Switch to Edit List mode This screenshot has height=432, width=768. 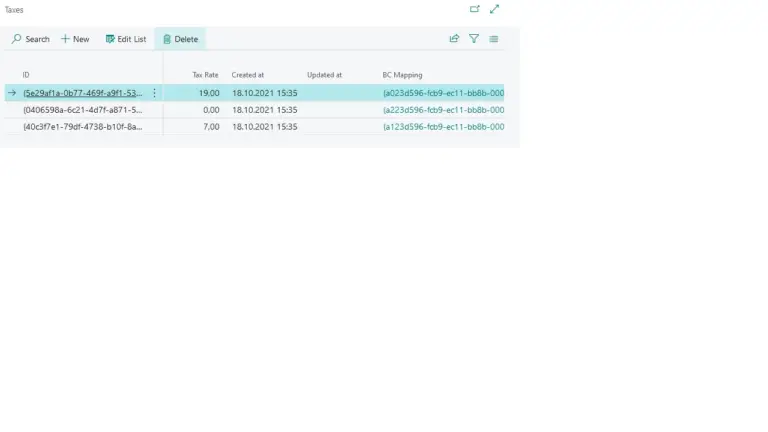point(126,39)
